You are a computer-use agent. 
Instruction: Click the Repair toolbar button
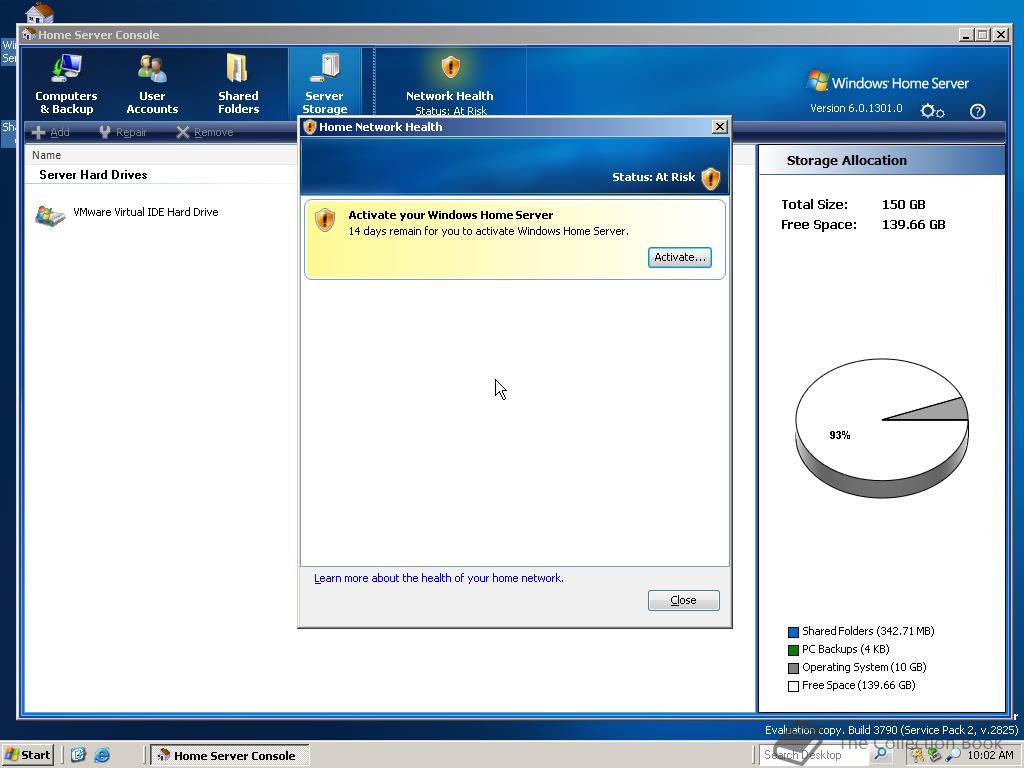123,132
